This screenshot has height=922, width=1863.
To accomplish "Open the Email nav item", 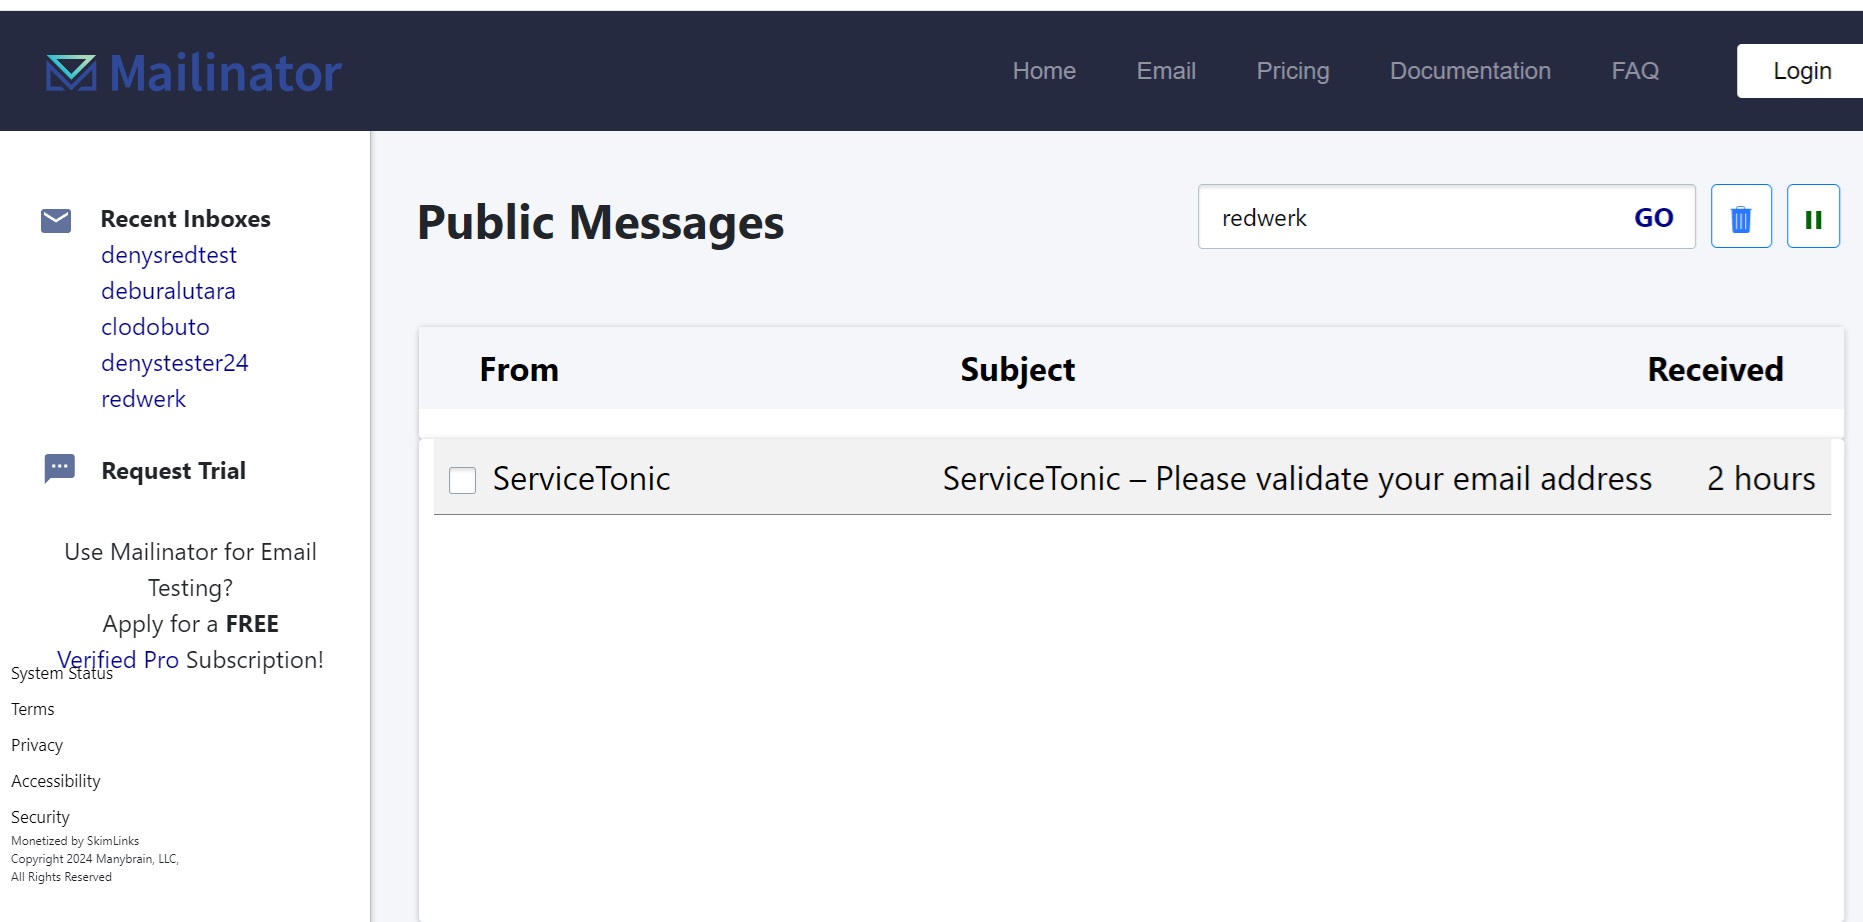I will [x=1166, y=71].
